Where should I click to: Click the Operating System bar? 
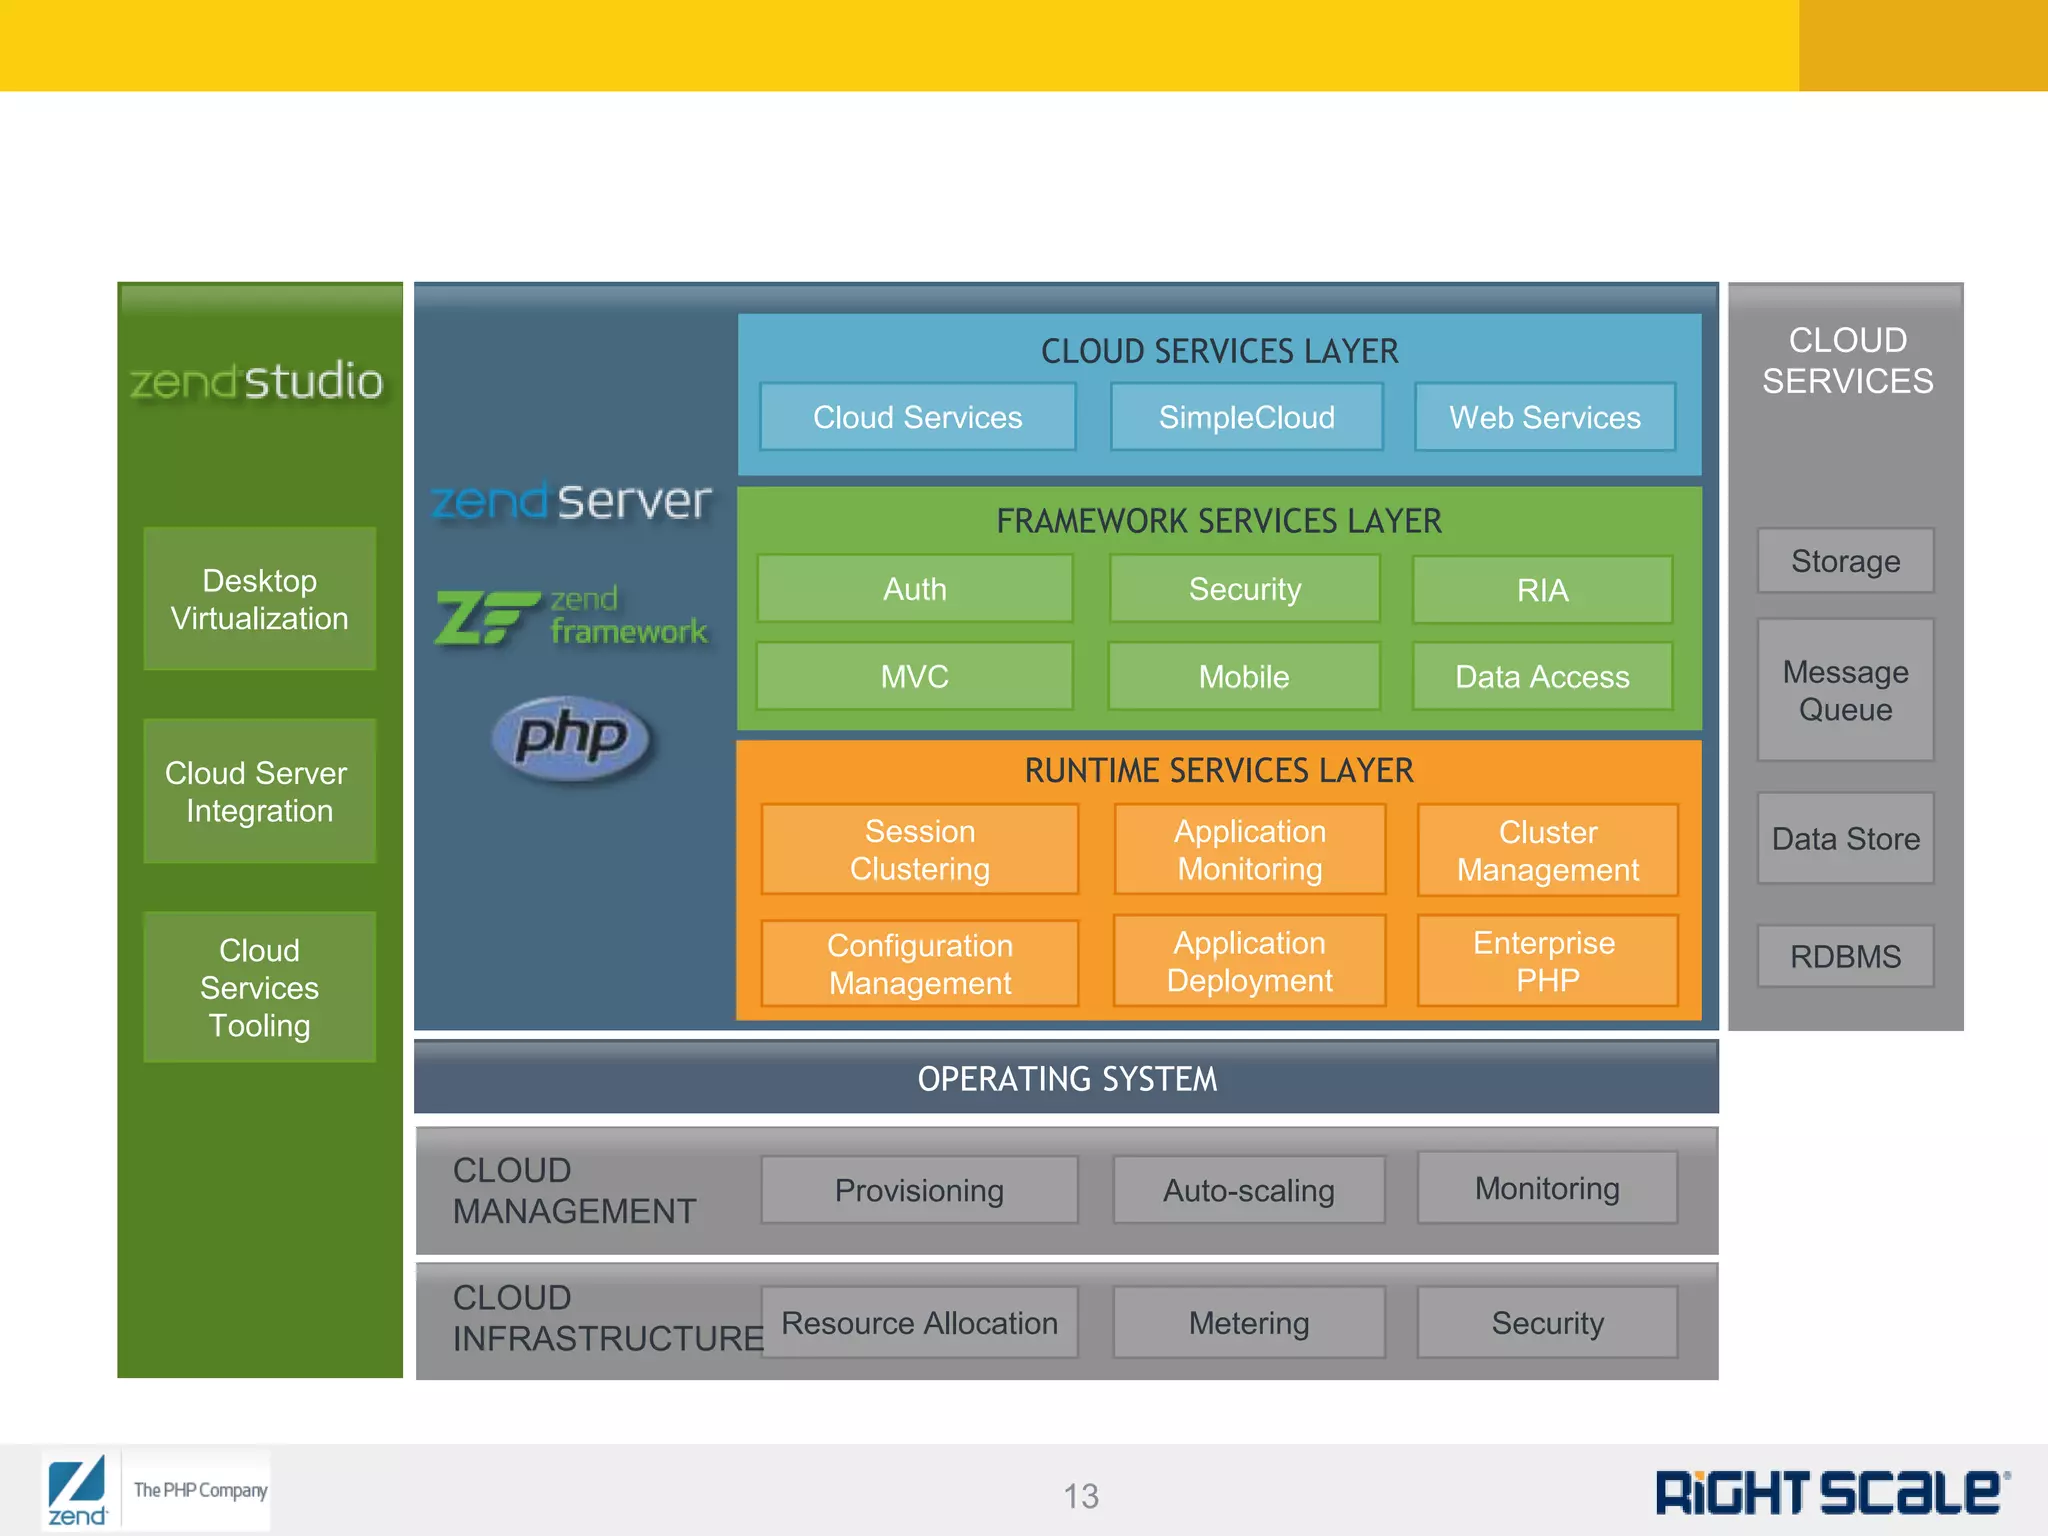(1066, 1078)
